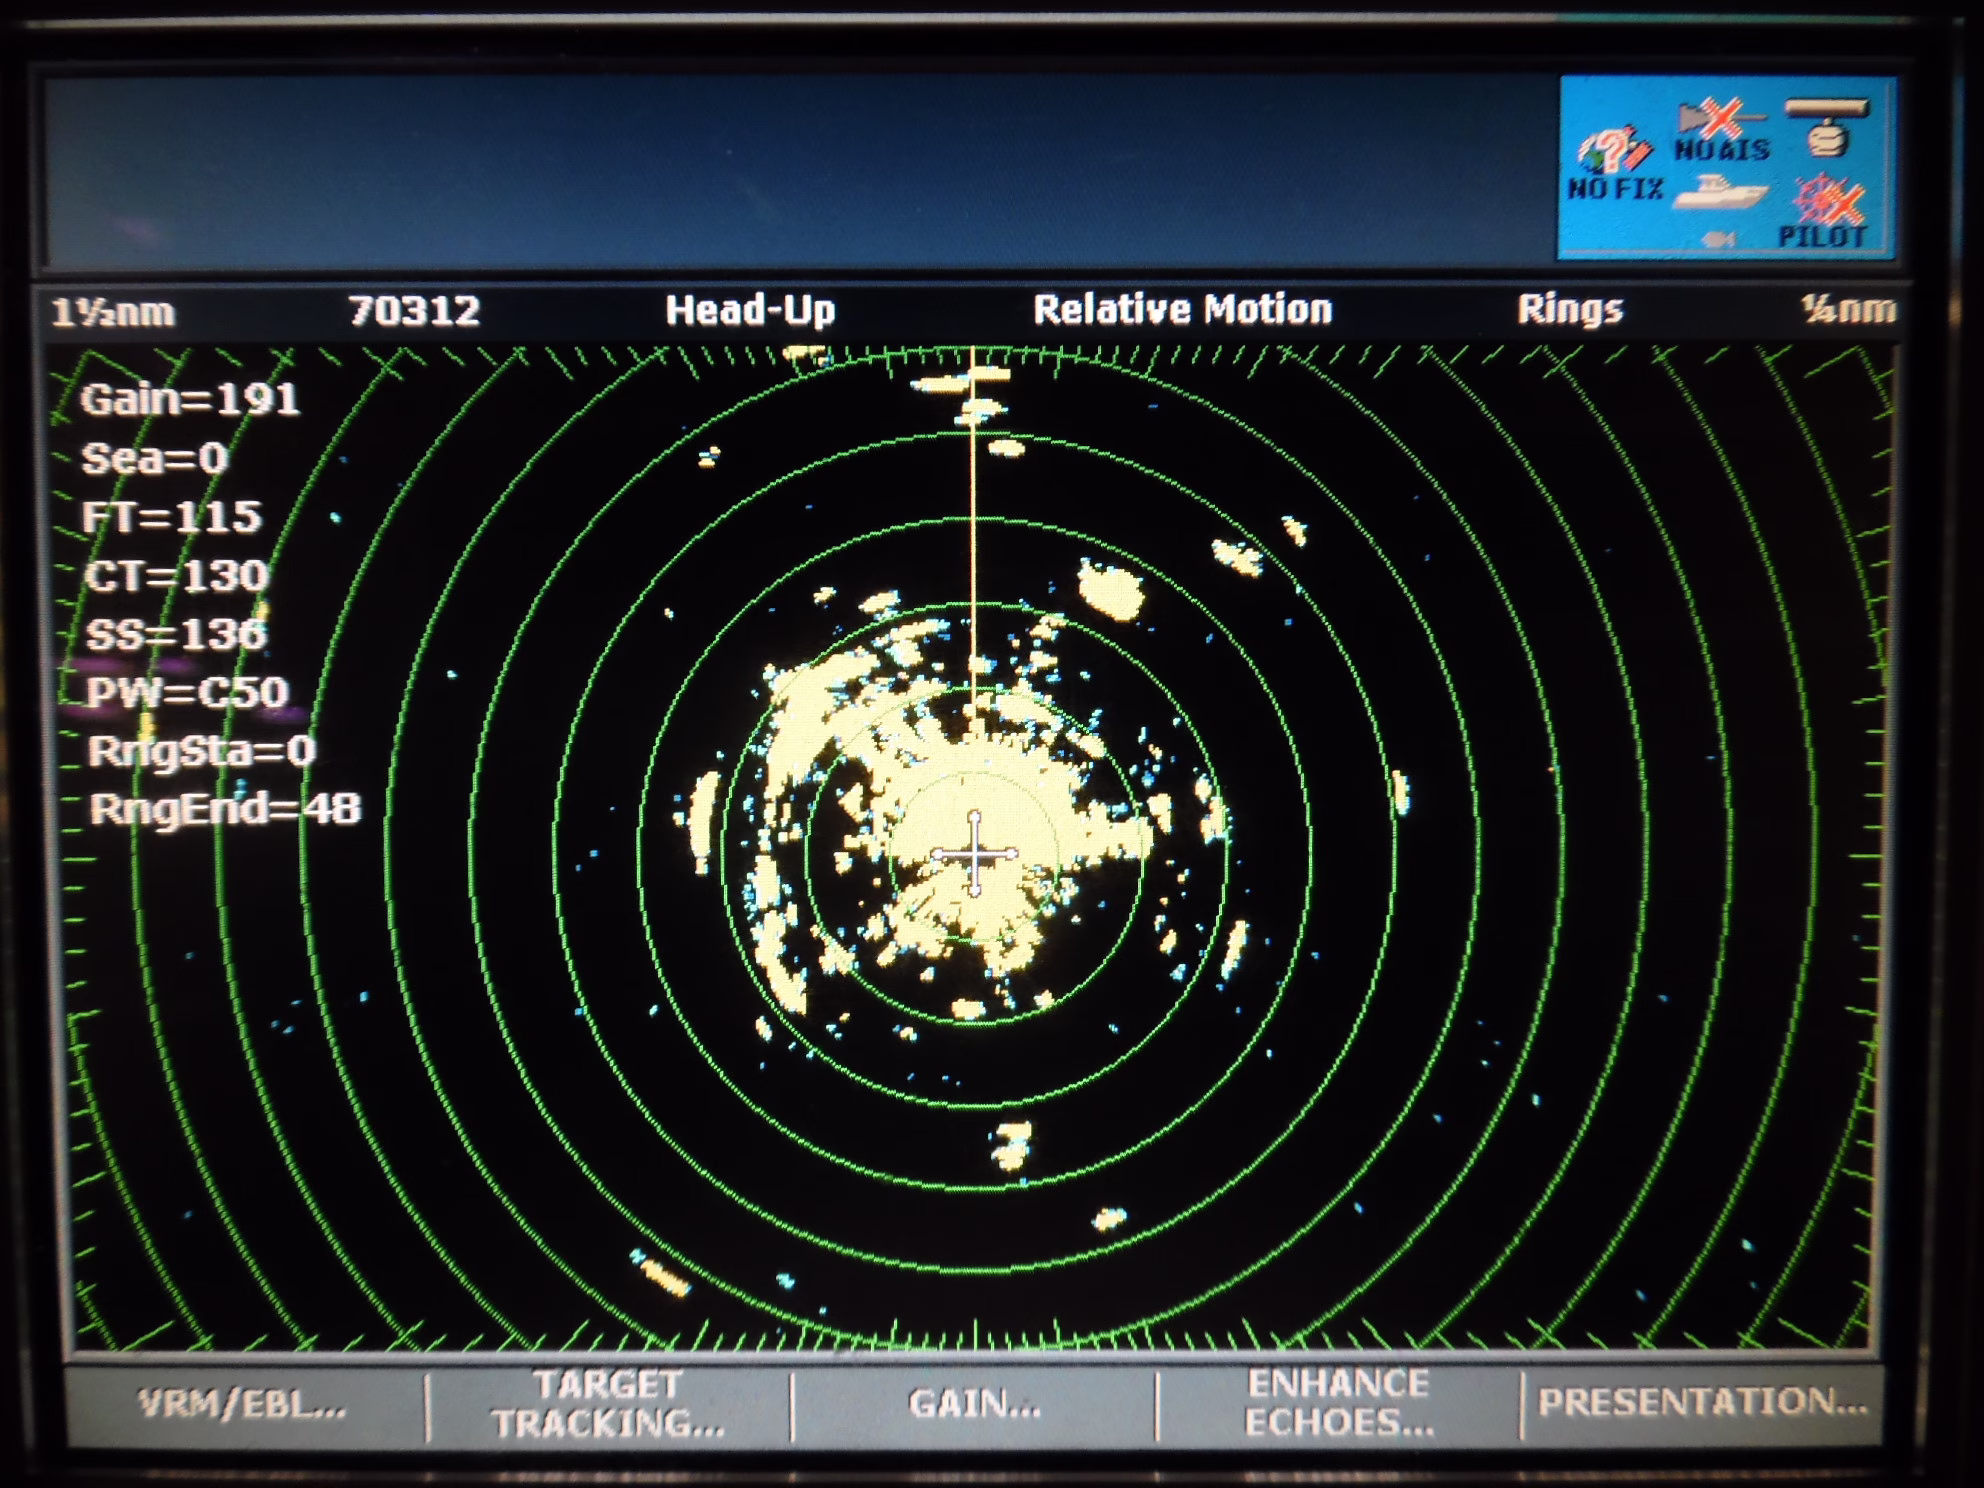Click the Sea=0 readout

(x=155, y=458)
